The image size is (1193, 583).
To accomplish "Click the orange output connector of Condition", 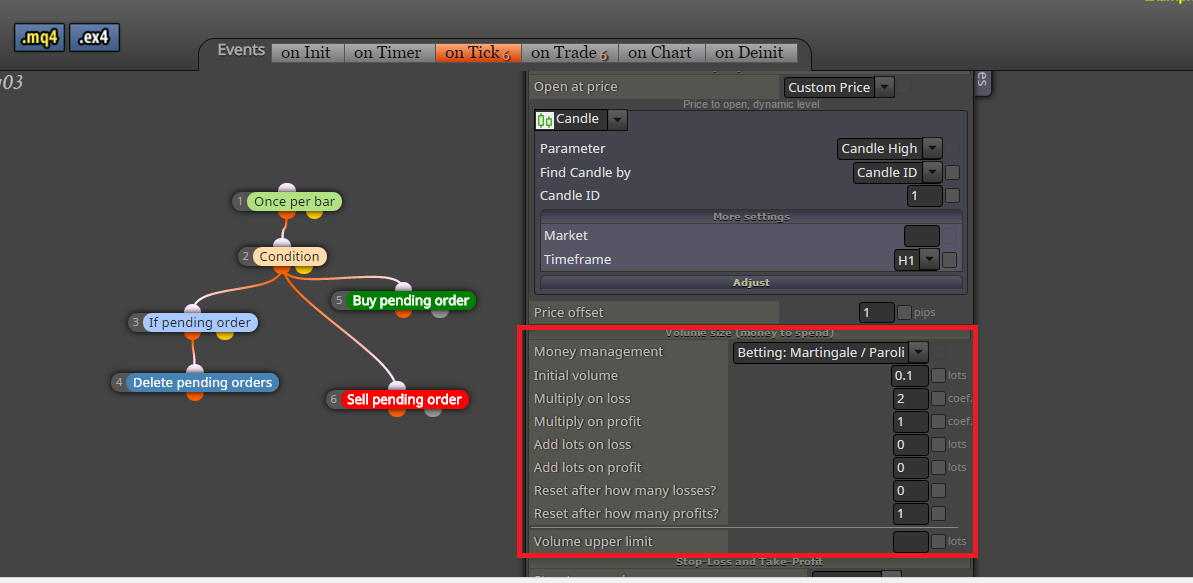I will (282, 269).
